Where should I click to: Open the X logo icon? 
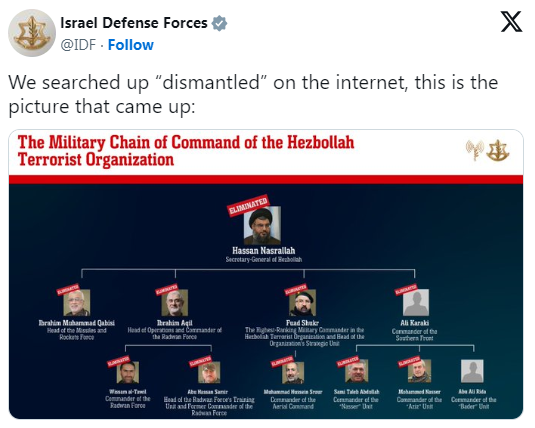coord(511,22)
